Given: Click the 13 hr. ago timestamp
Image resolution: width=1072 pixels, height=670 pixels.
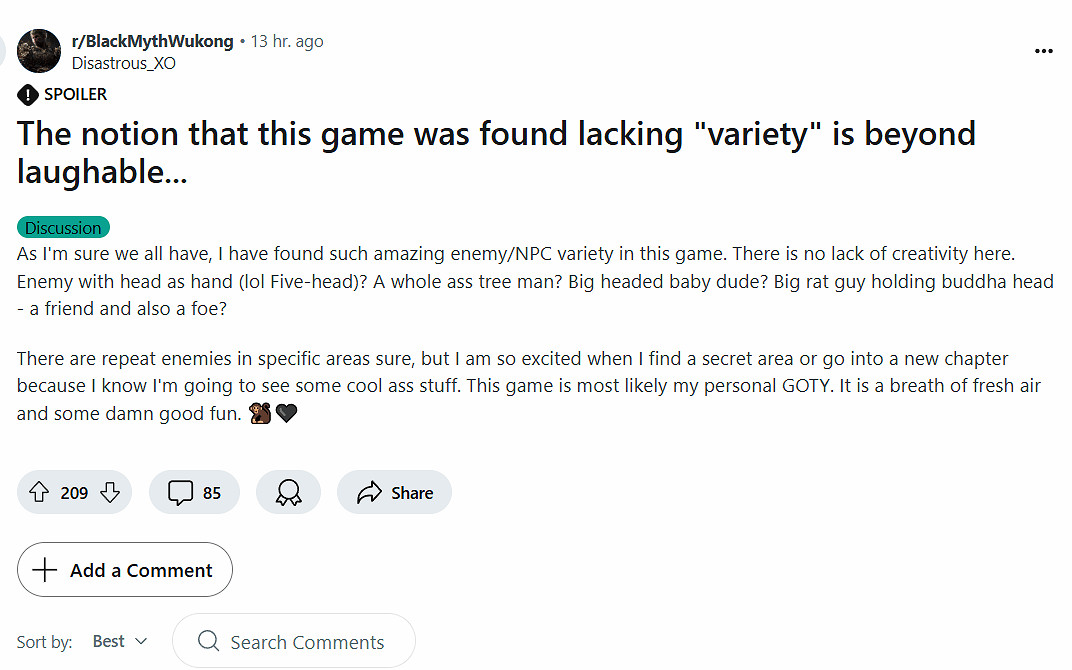Looking at the screenshot, I should [287, 41].
